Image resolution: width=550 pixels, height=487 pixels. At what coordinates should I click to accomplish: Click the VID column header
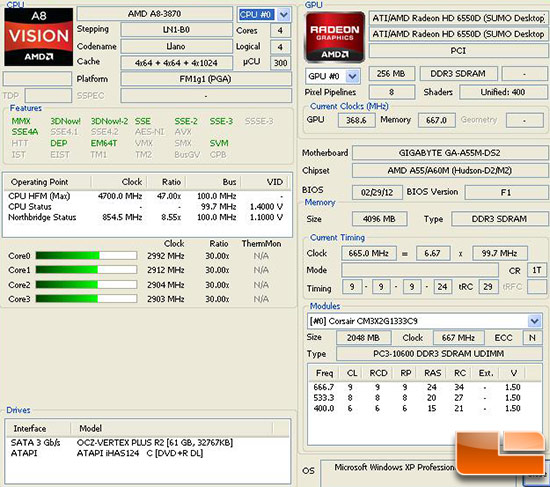click(266, 182)
